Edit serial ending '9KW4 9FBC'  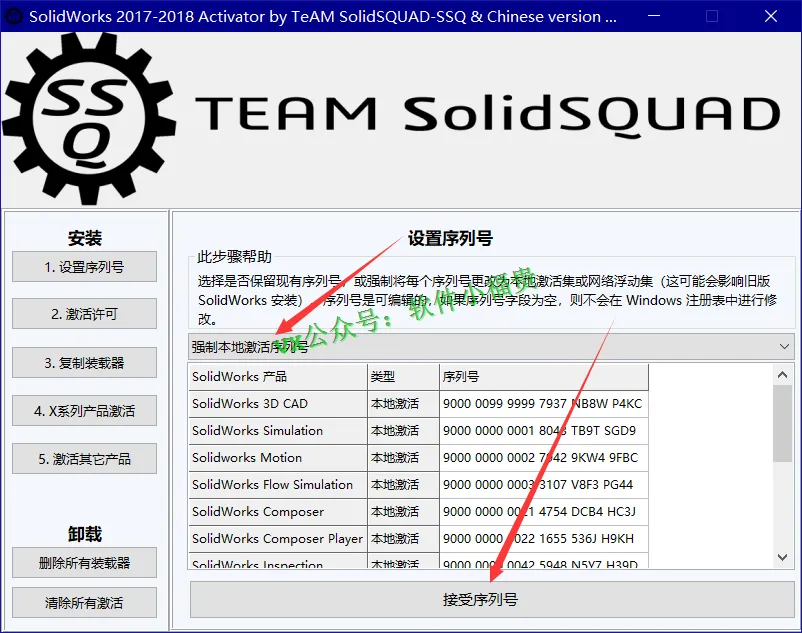click(544, 458)
